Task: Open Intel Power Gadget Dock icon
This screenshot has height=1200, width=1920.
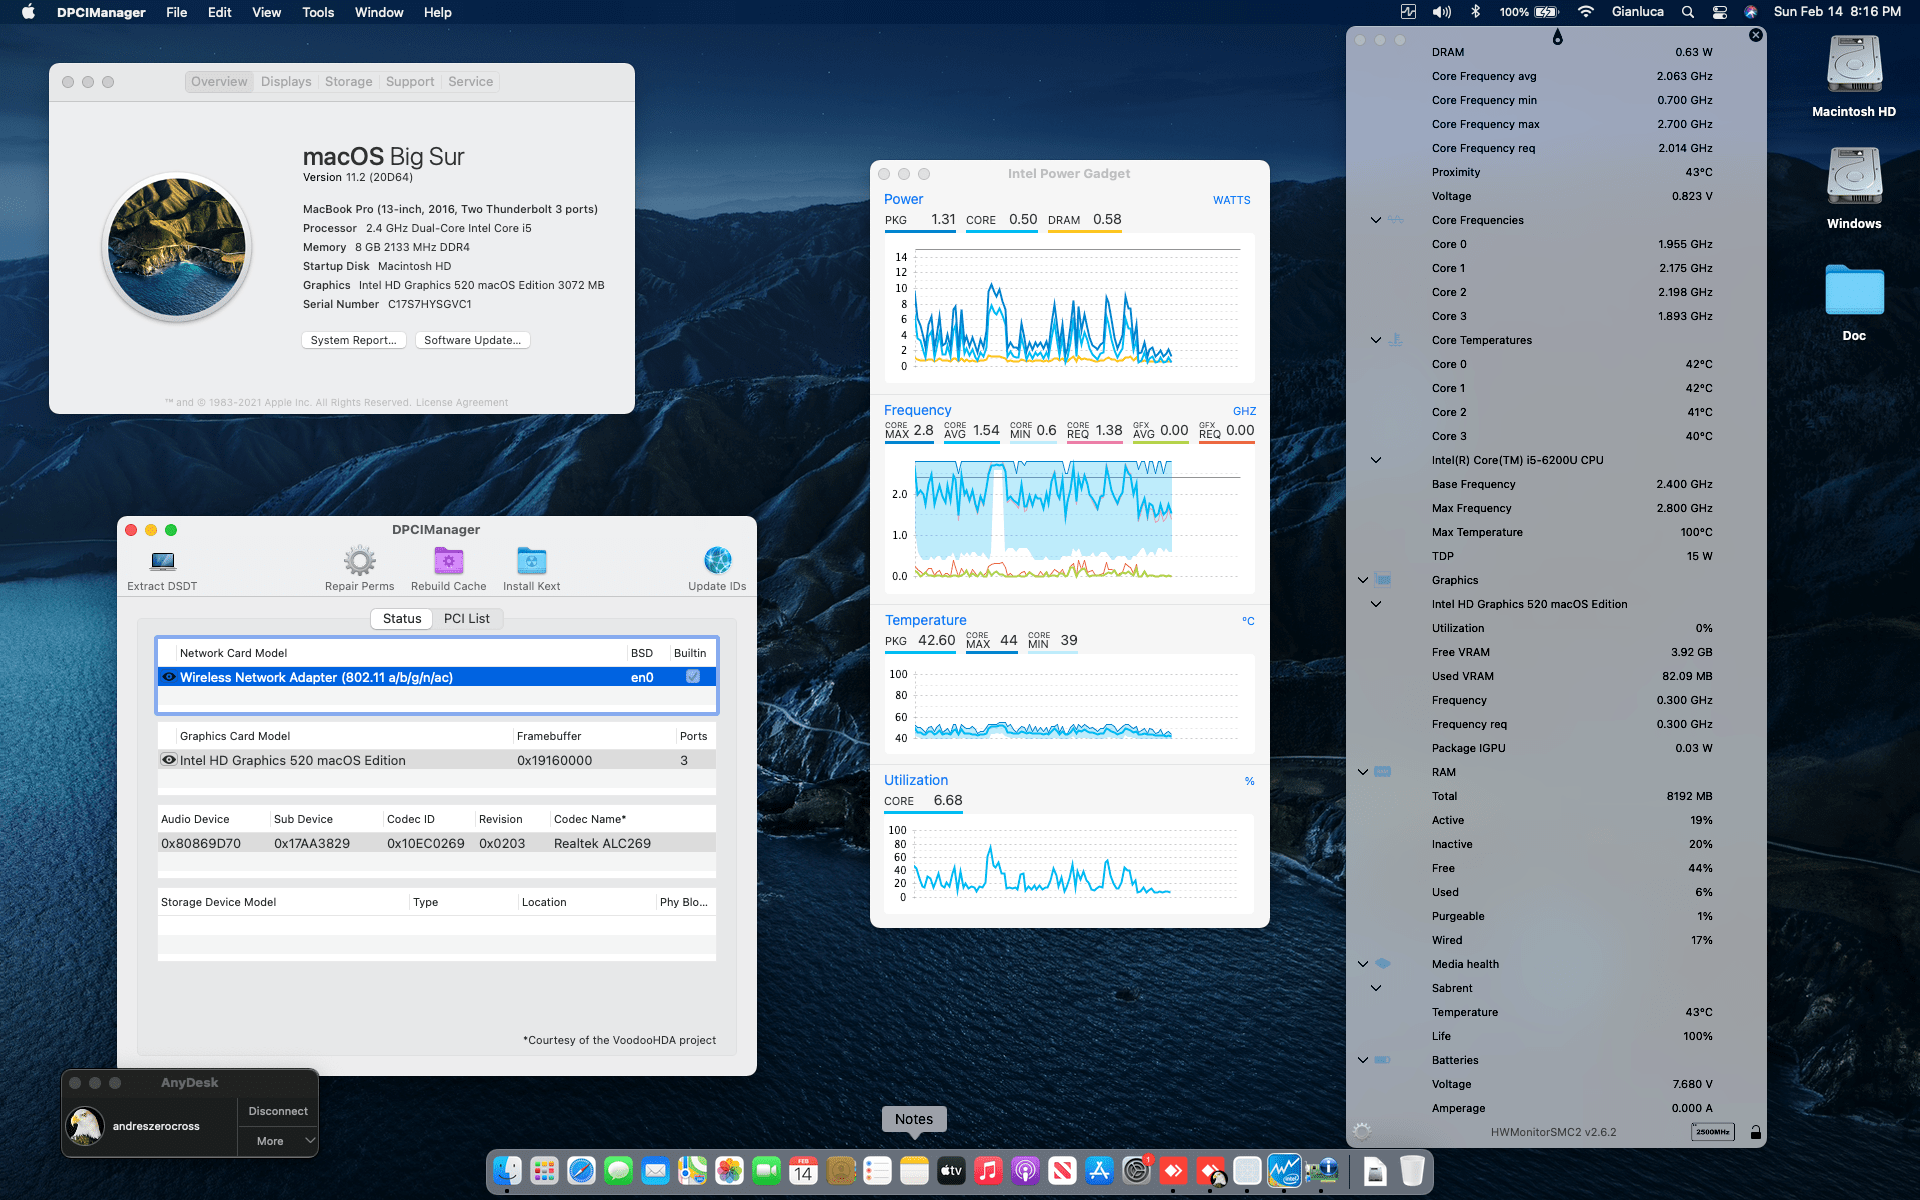Action: click(x=1285, y=1170)
